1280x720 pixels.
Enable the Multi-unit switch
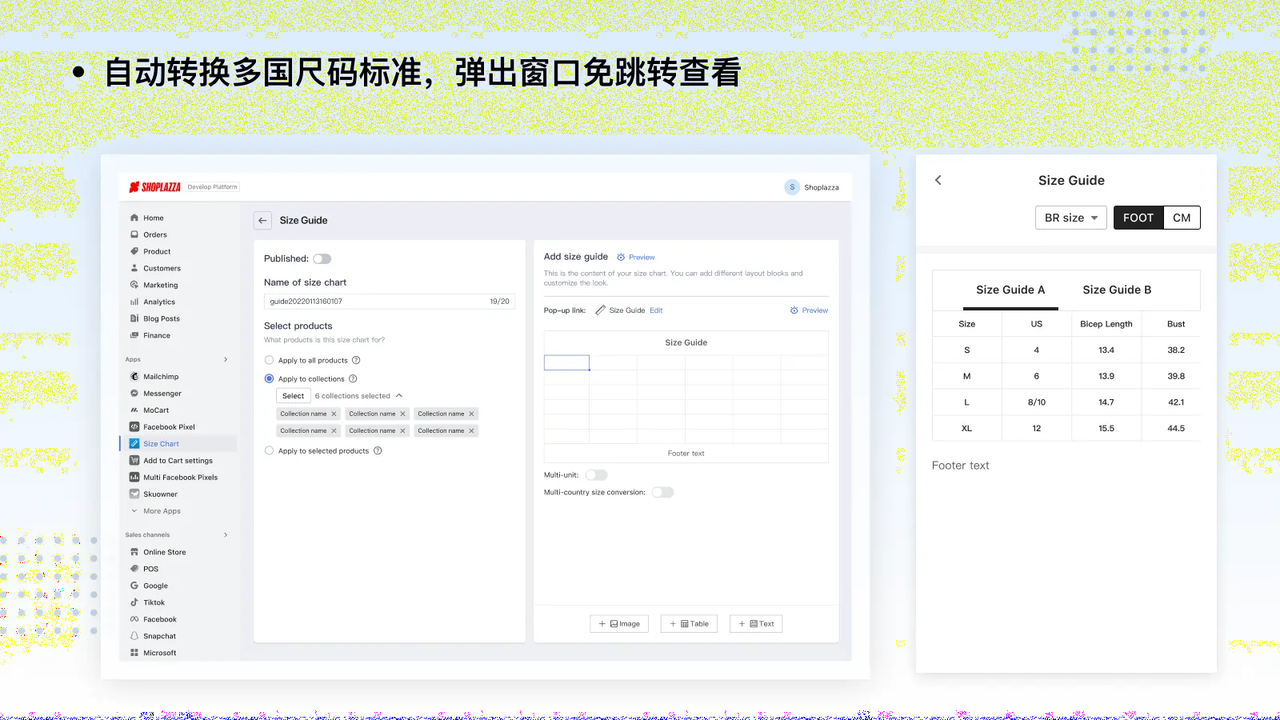(x=596, y=475)
